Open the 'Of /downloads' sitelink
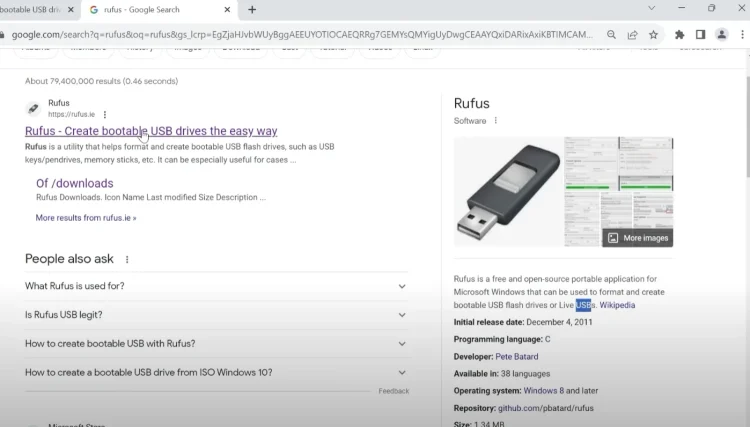 pos(75,183)
